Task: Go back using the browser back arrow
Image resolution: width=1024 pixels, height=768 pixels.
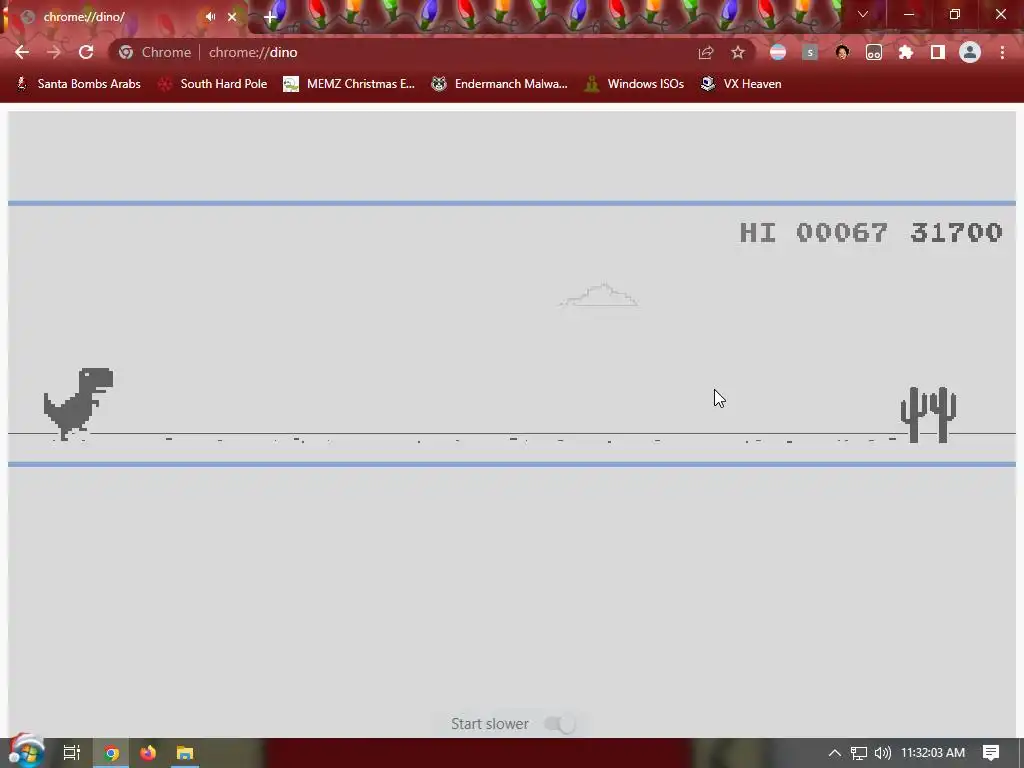Action: coord(22,52)
